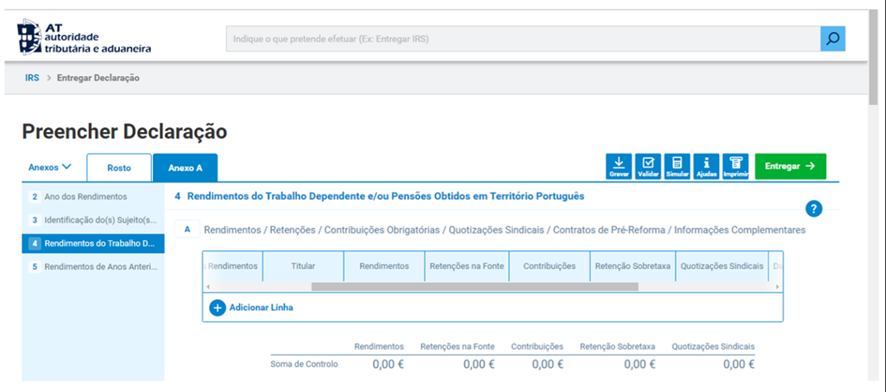The height and width of the screenshot is (392, 886).
Task: Focus the search field 'Indique o que pretende efetuar'
Action: (x=523, y=39)
